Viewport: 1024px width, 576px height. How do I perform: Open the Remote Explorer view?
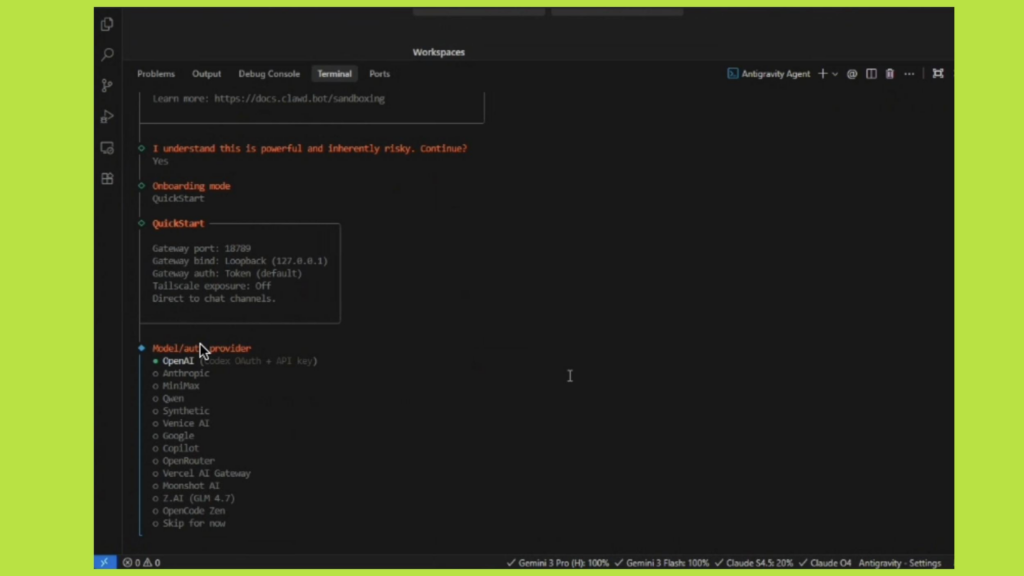pyautogui.click(x=107, y=148)
